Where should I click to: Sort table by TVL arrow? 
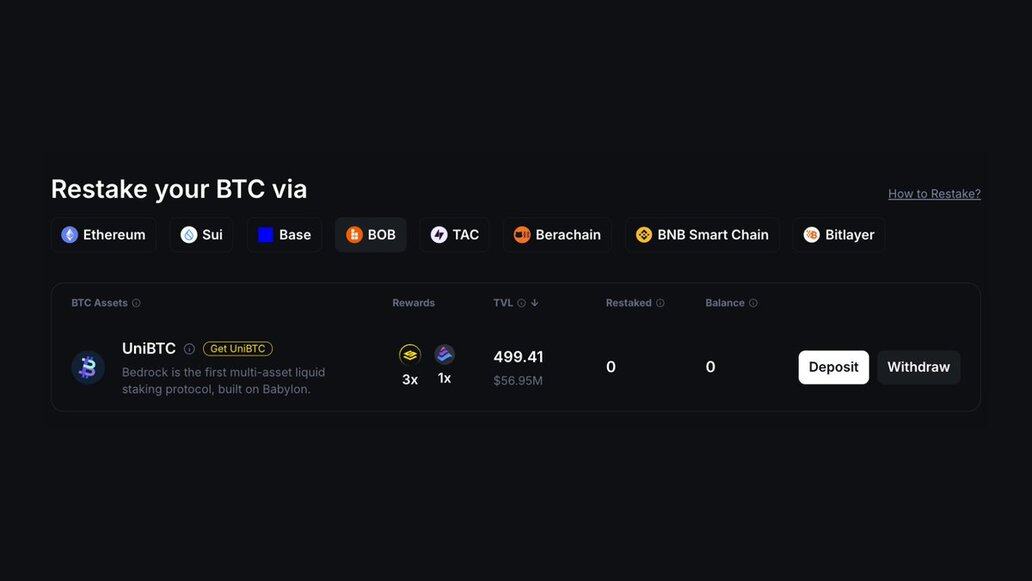535,303
